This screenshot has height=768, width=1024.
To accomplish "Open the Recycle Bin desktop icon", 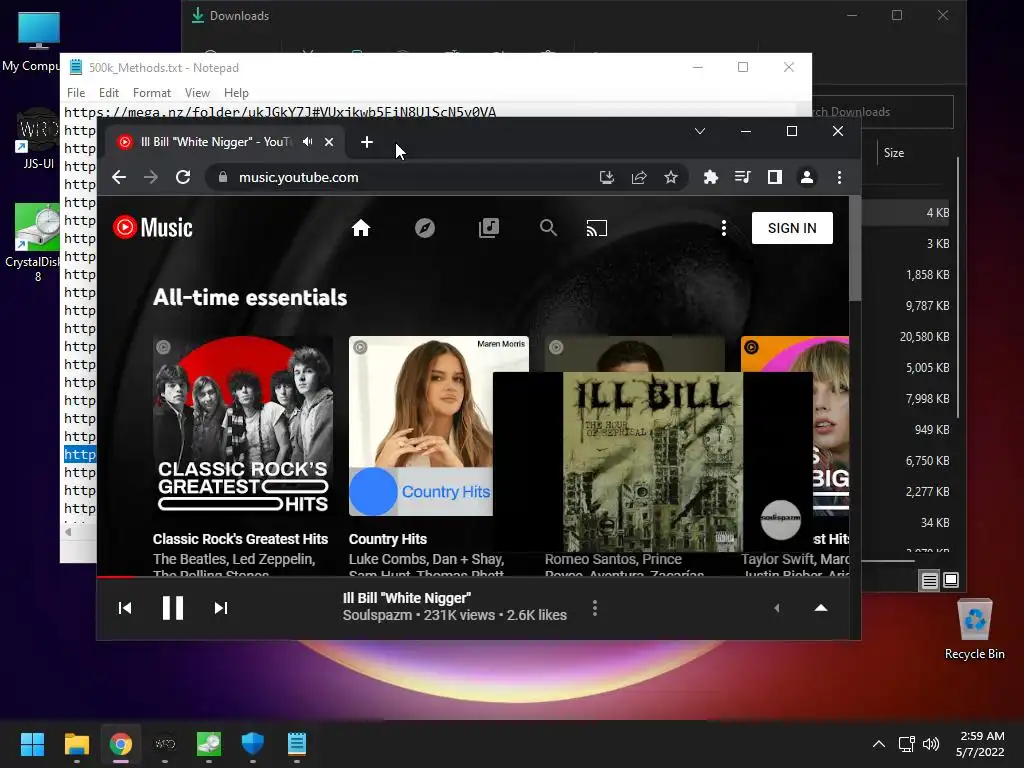I will pyautogui.click(x=974, y=630).
